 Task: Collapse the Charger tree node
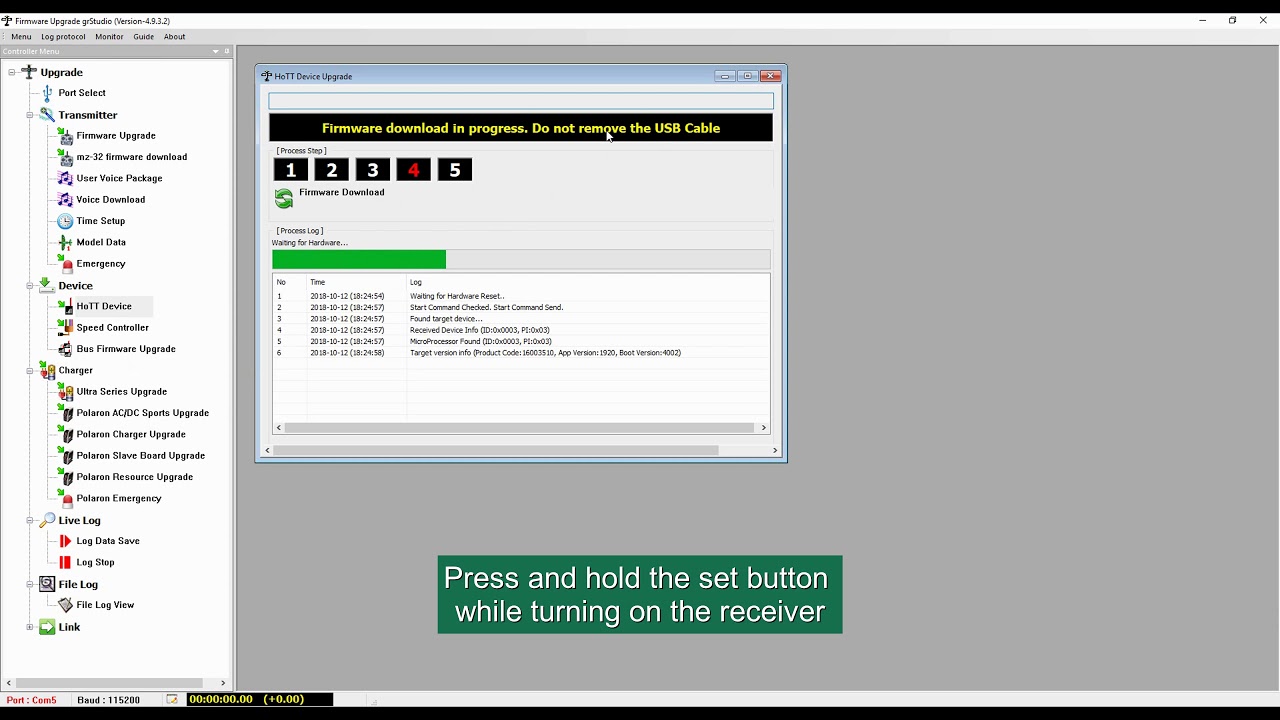click(x=30, y=371)
